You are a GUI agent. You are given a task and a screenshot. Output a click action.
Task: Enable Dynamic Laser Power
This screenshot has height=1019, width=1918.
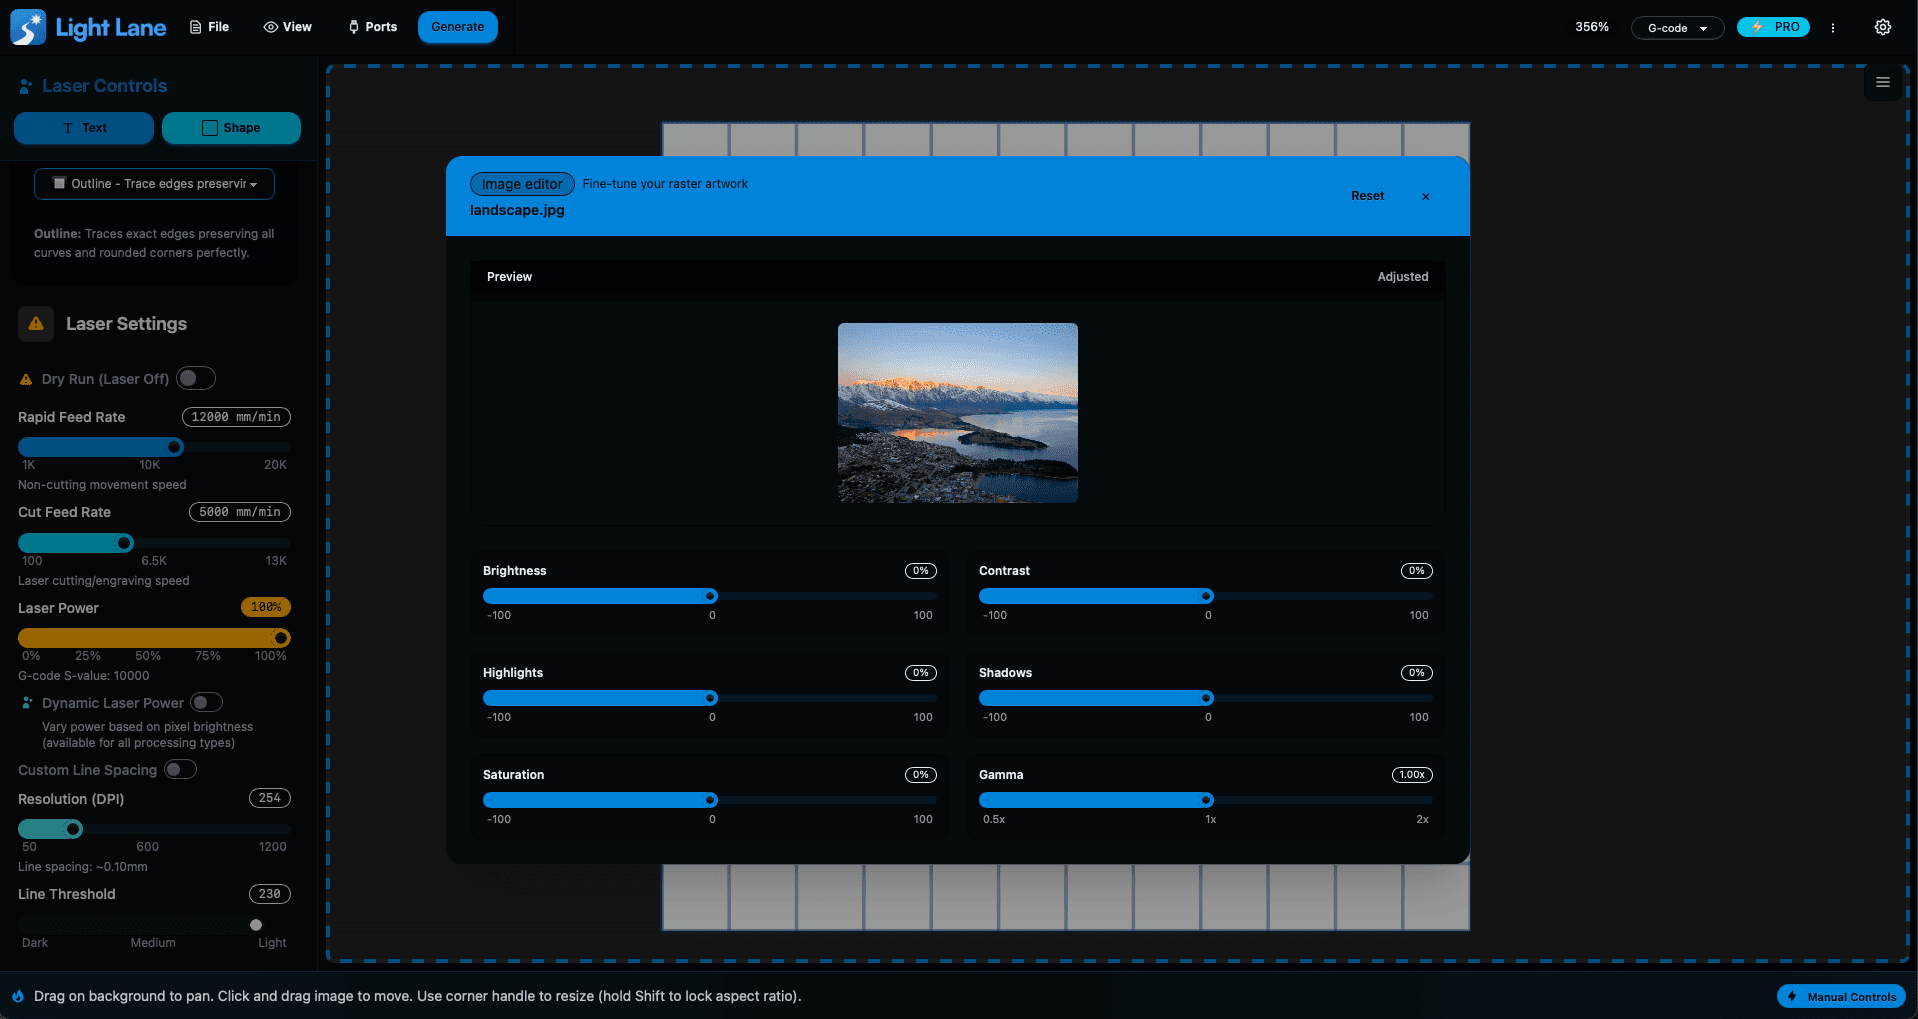click(x=207, y=702)
